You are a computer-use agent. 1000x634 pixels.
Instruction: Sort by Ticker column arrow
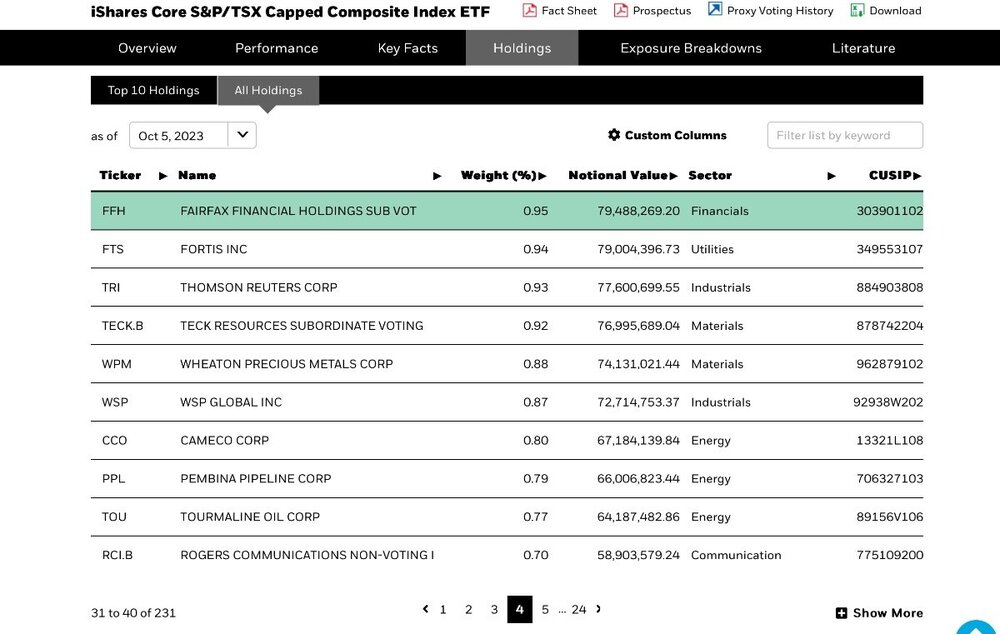coord(163,176)
